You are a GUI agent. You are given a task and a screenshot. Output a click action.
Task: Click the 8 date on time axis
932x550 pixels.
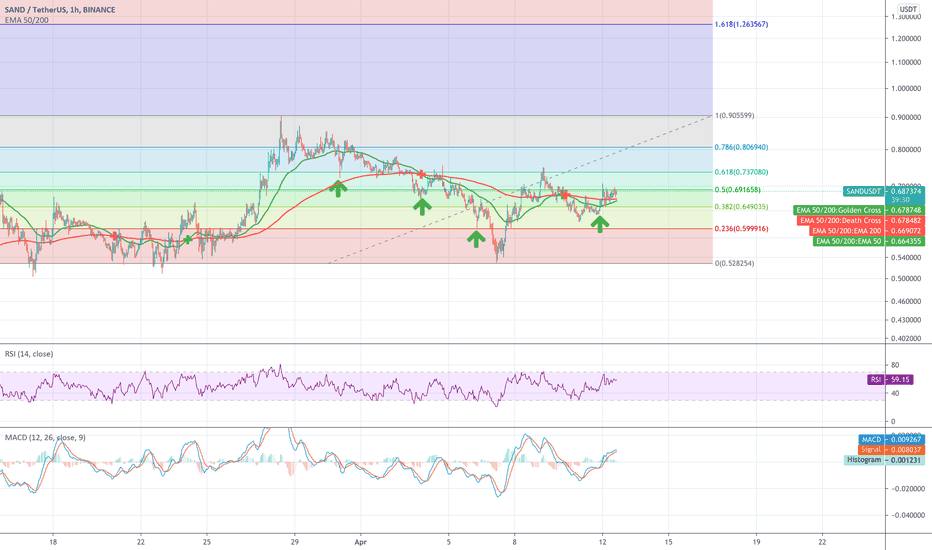515,542
